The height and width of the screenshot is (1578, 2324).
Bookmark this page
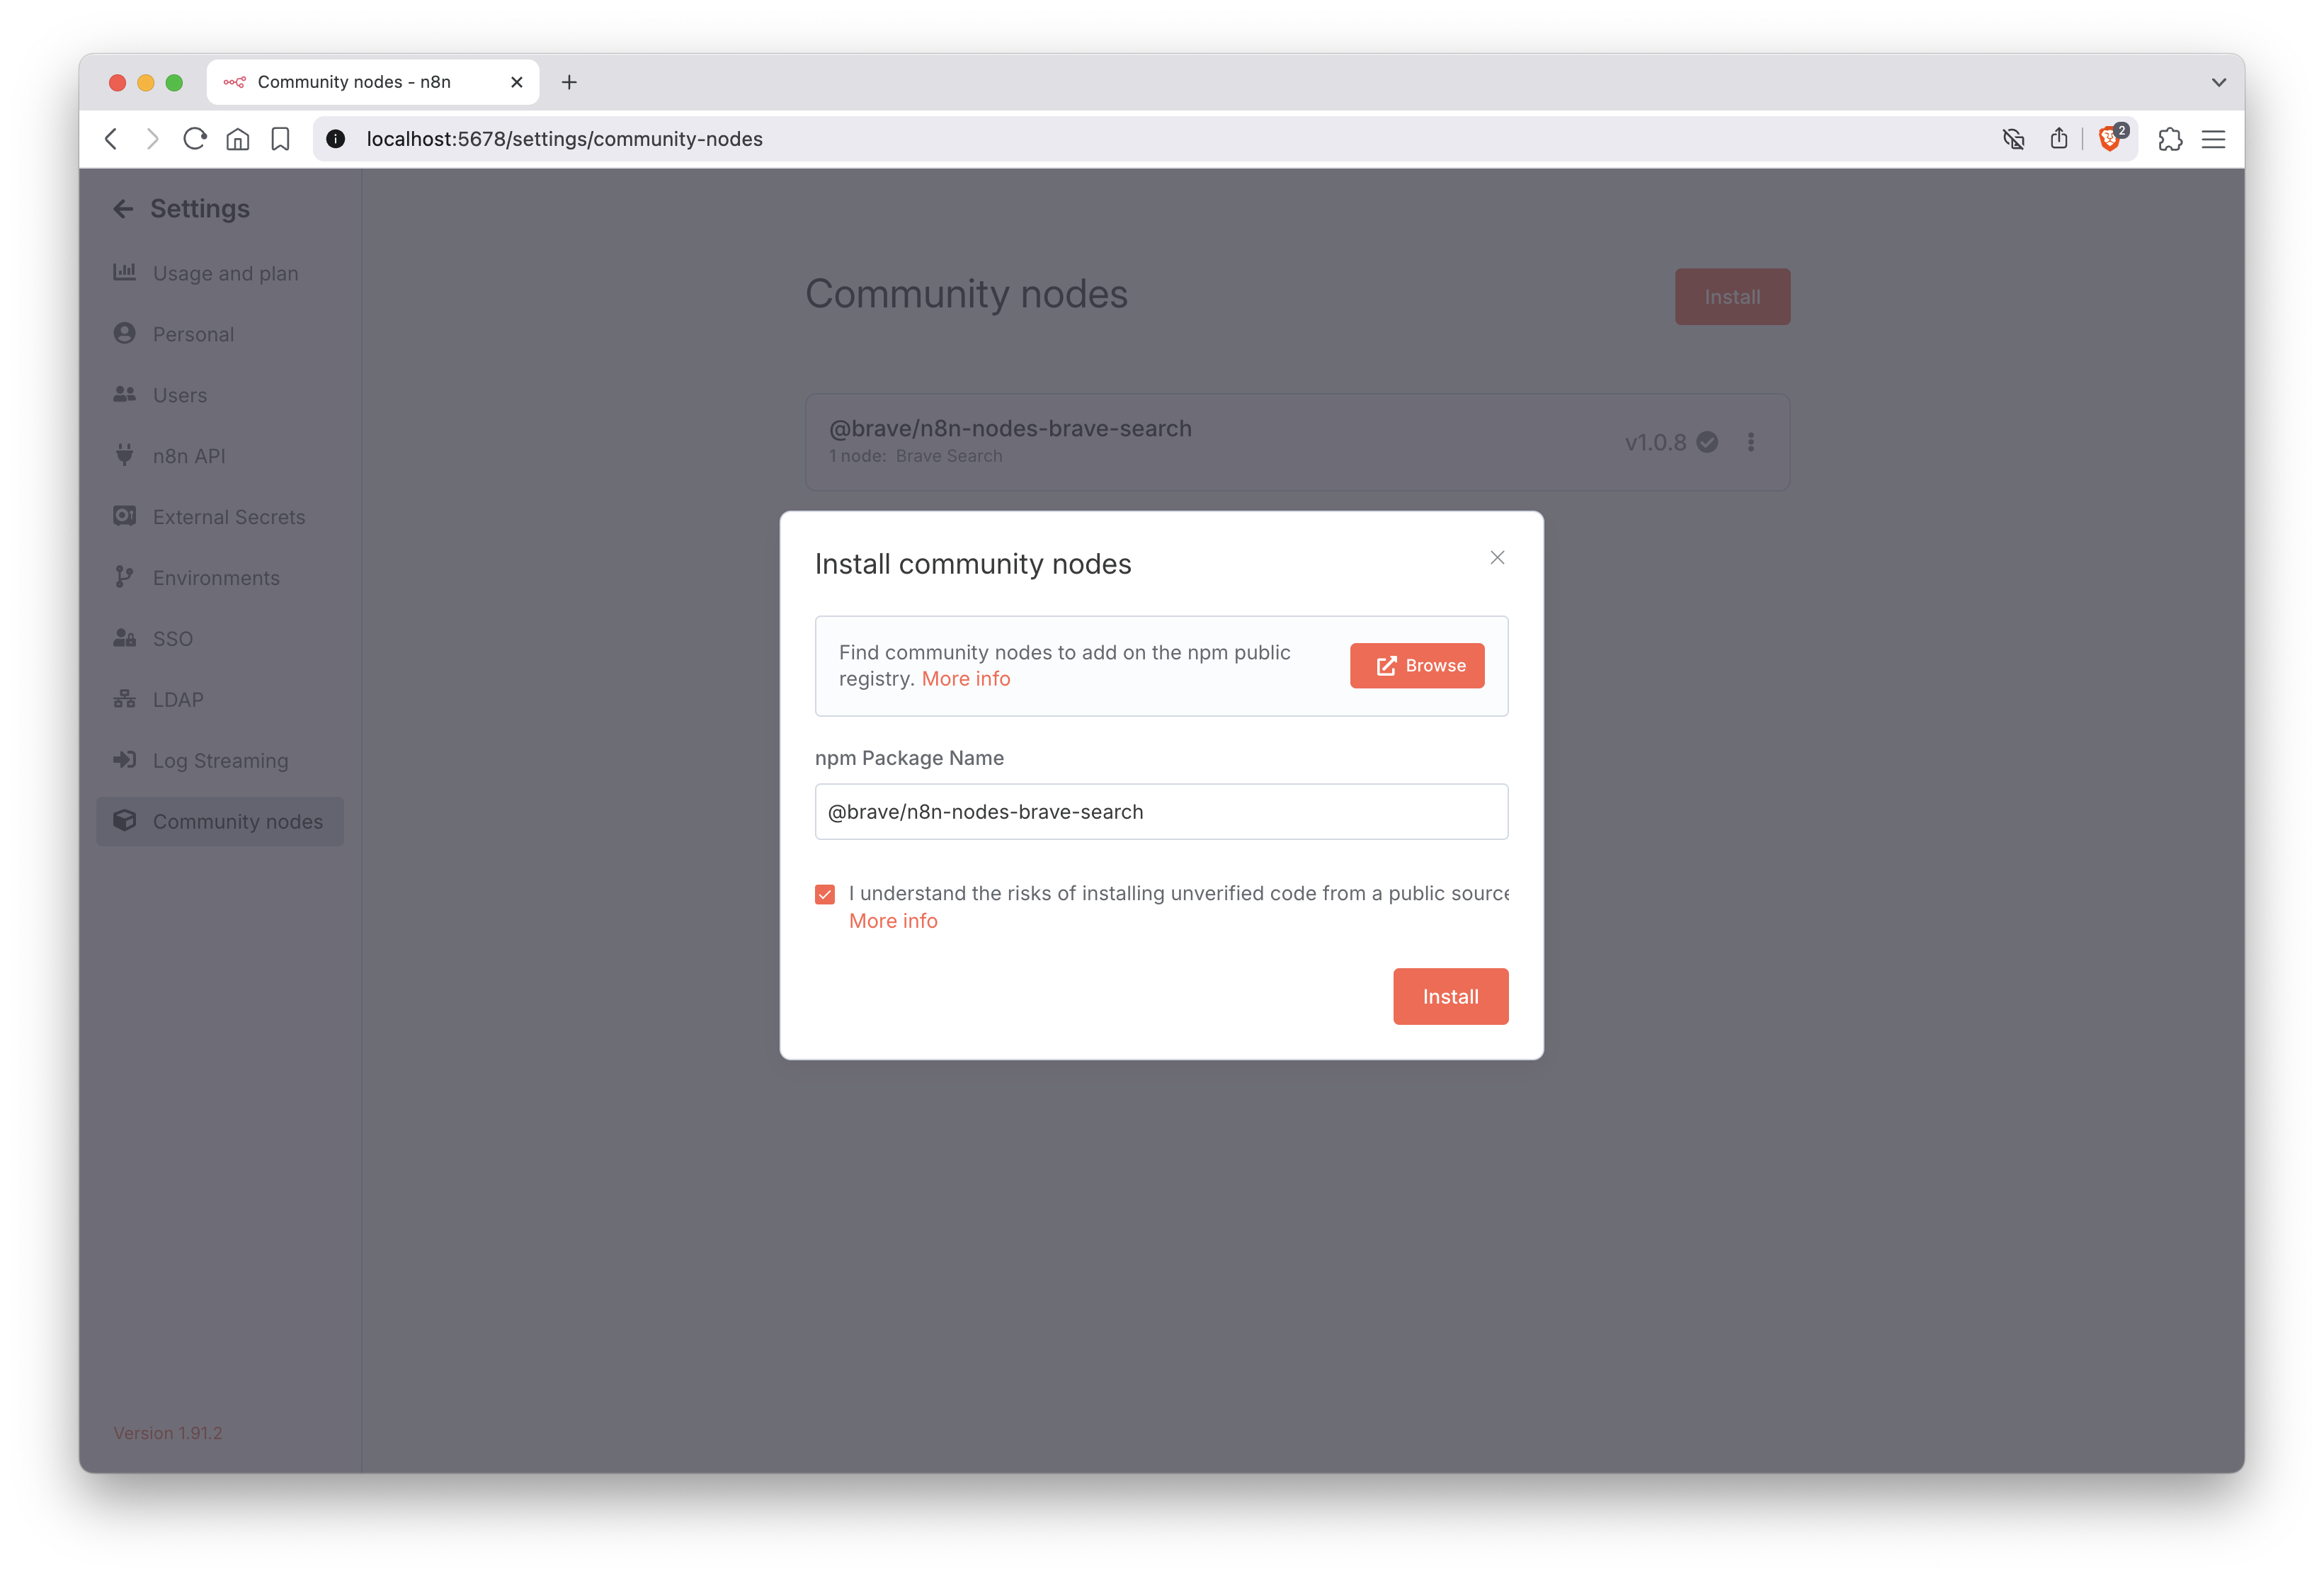(280, 139)
